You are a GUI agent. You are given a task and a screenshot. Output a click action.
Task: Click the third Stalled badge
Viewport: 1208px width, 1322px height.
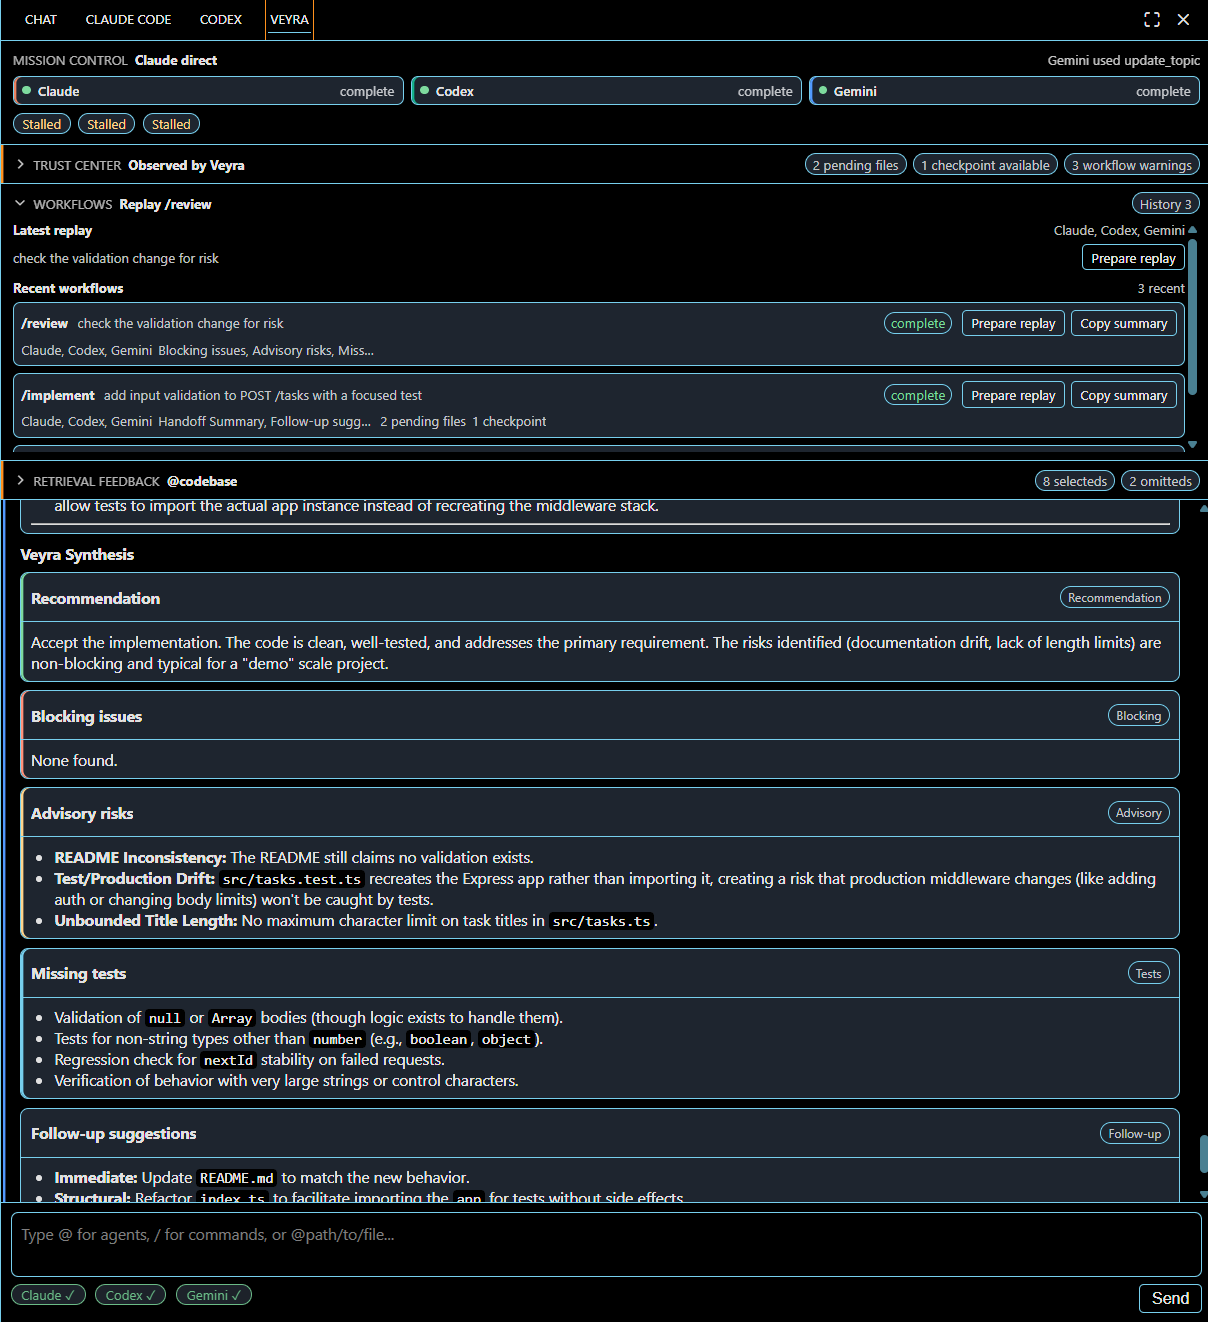[171, 124]
